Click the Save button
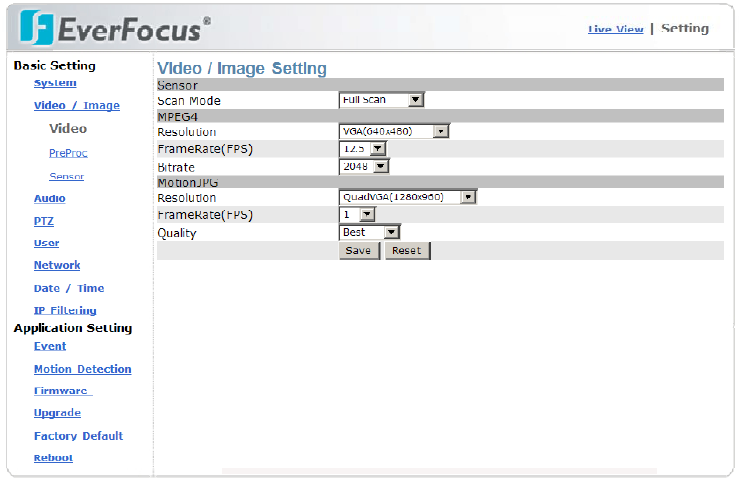The height and width of the screenshot is (483, 739). click(x=359, y=251)
